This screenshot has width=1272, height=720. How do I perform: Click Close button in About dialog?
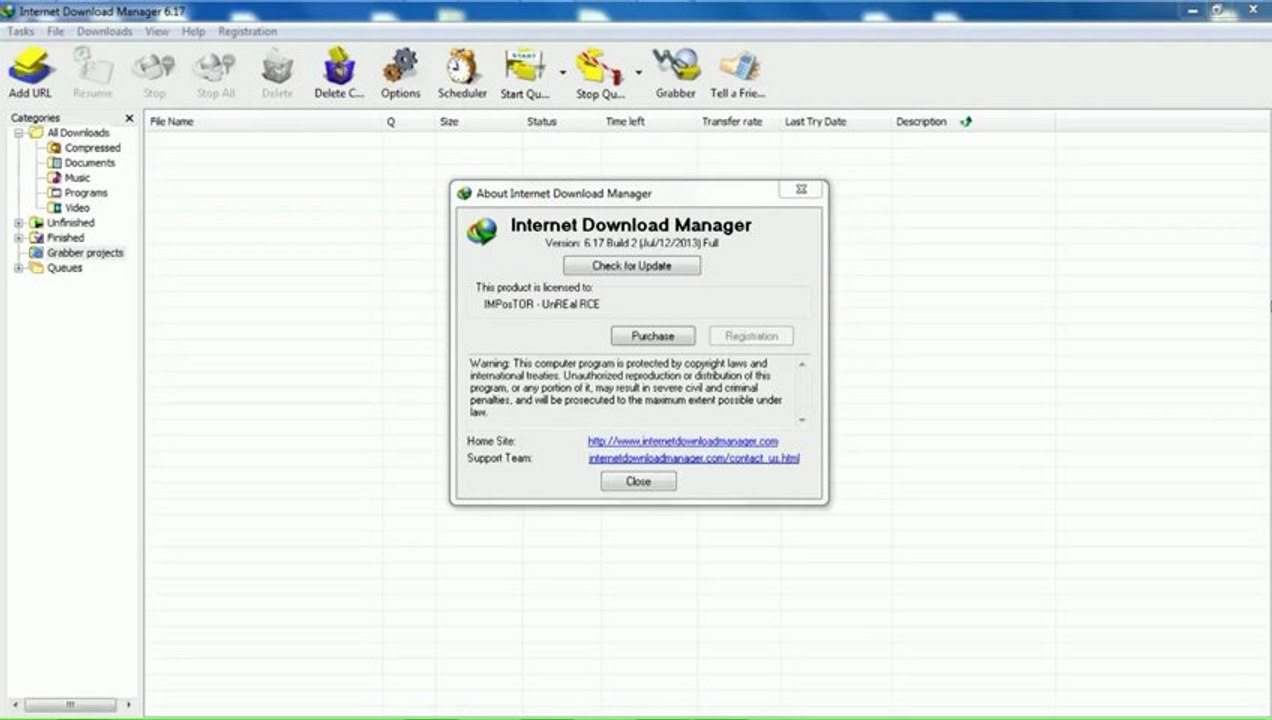(638, 481)
